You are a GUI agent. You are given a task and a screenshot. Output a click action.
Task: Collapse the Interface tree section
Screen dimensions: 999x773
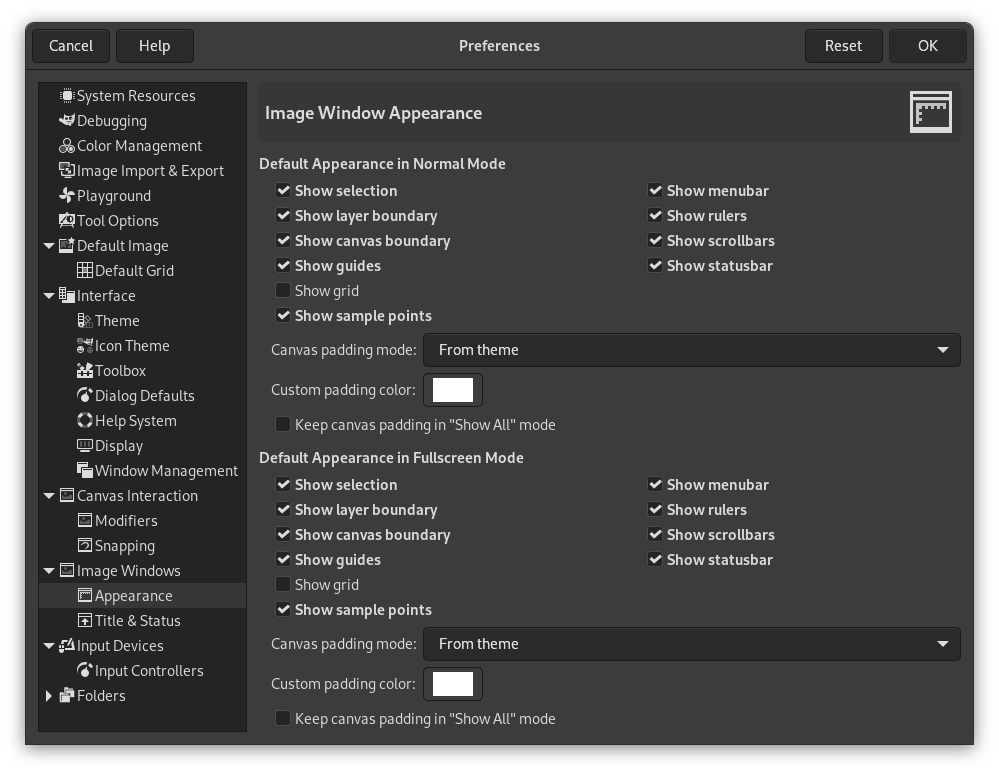[49, 295]
